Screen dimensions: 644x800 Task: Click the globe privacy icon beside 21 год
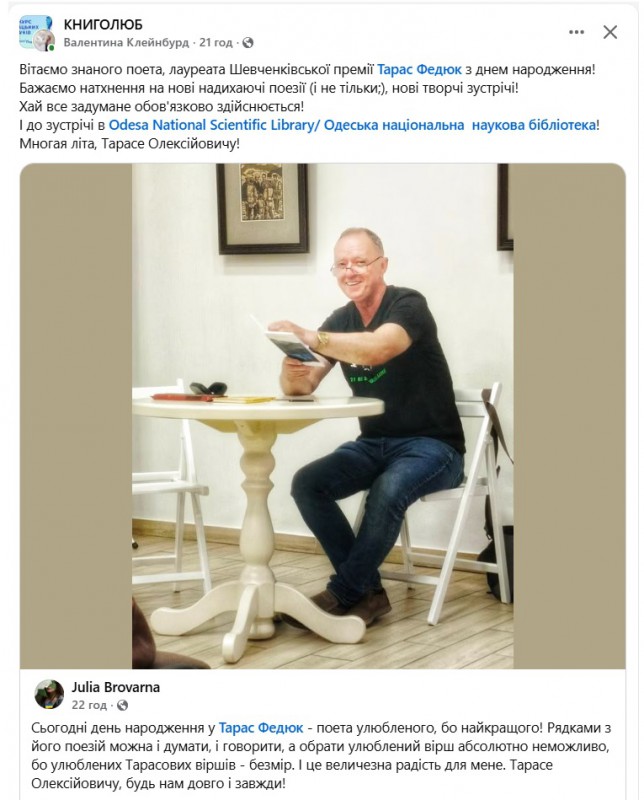tap(248, 43)
